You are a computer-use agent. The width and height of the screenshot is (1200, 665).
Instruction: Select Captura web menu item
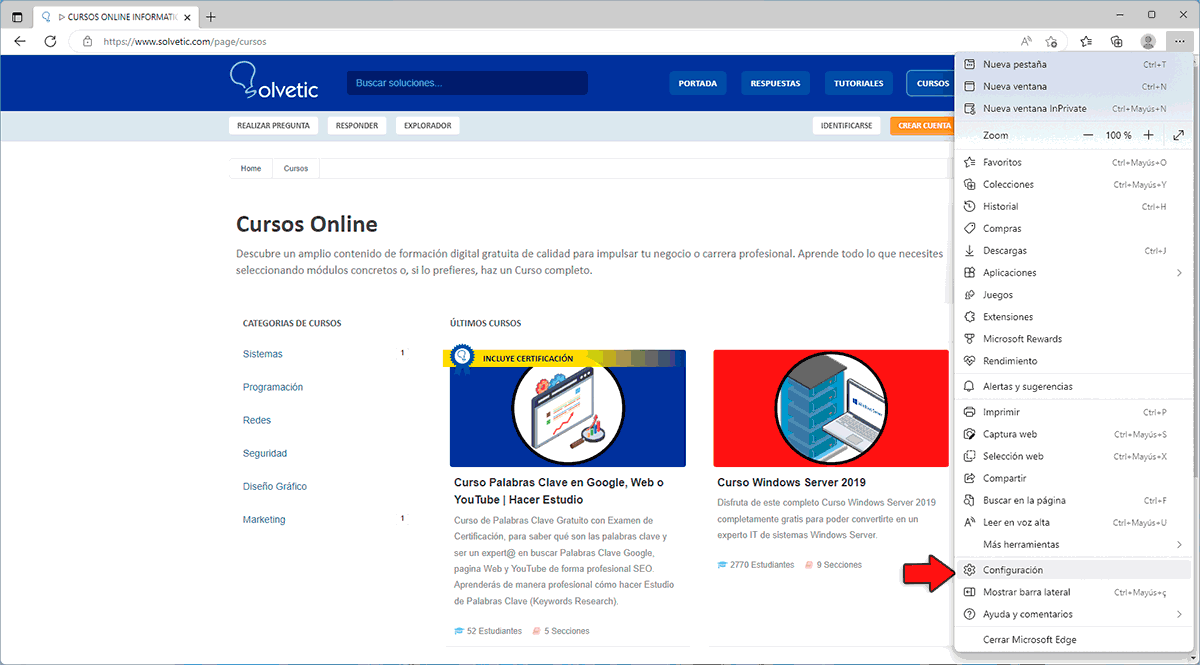[x=1073, y=434]
